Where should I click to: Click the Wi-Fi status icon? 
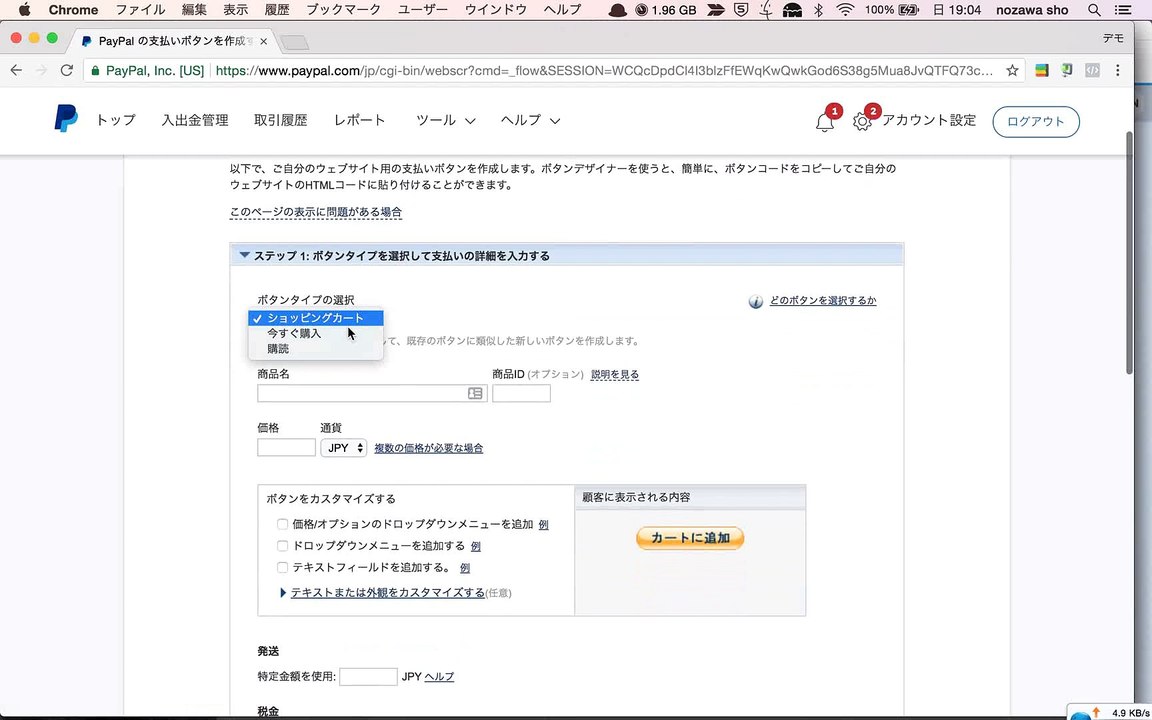846,10
